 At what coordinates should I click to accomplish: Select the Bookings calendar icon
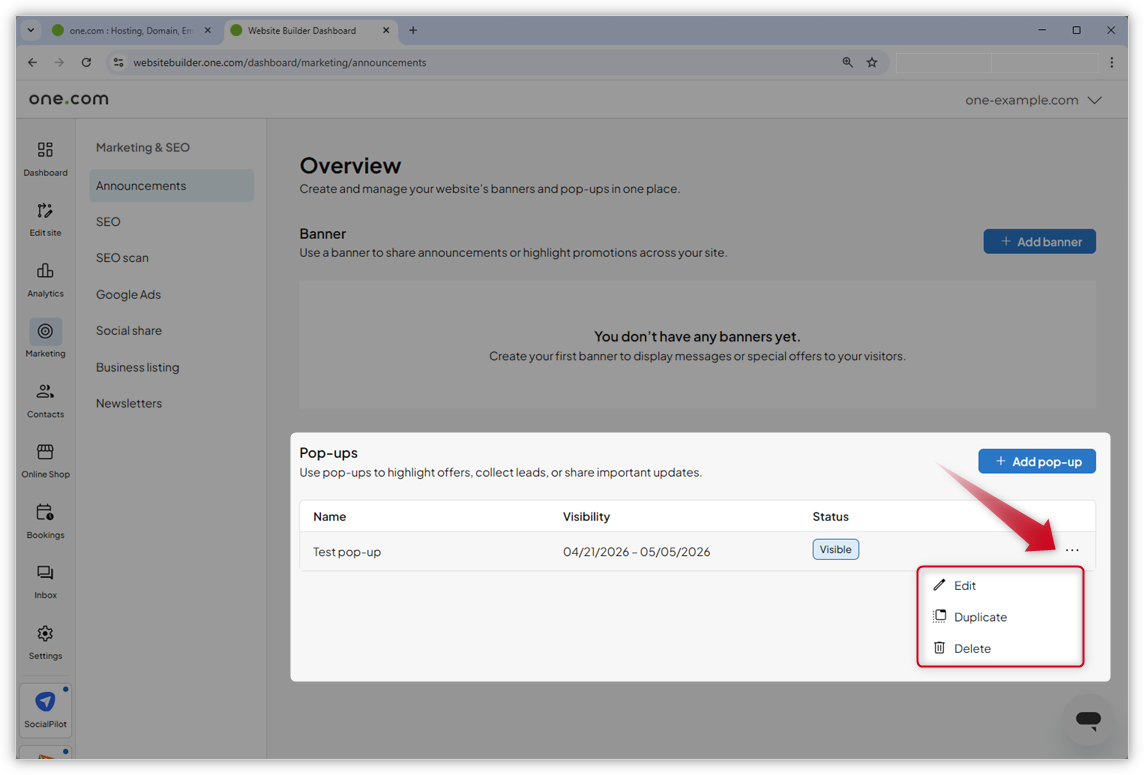45,519
